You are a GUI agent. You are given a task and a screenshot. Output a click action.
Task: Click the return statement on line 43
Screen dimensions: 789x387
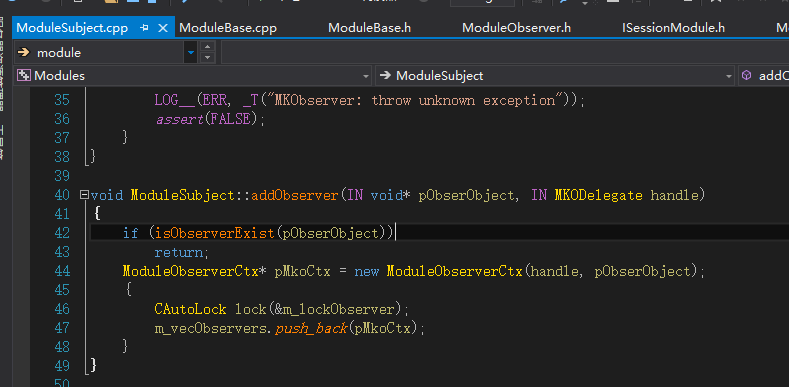click(178, 252)
